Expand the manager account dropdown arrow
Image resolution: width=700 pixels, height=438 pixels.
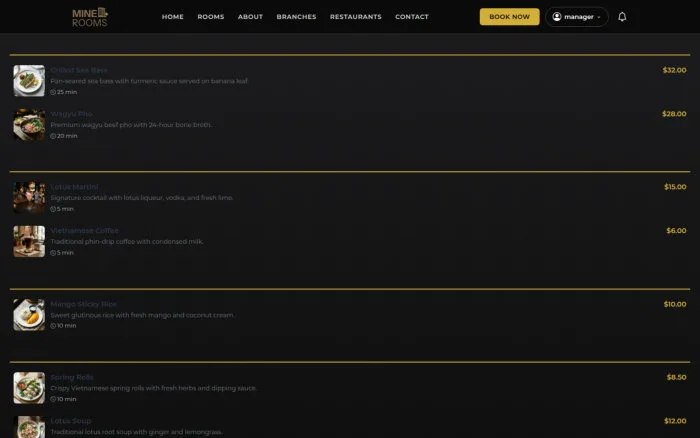click(x=599, y=17)
